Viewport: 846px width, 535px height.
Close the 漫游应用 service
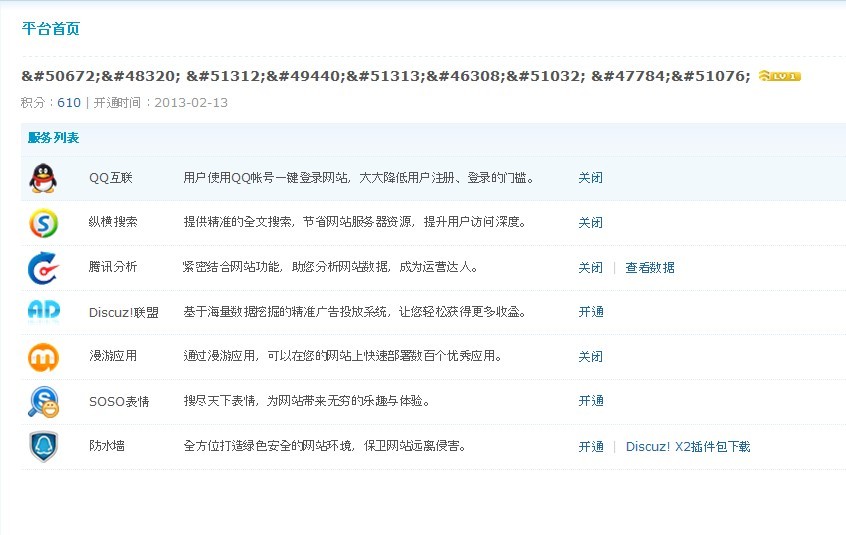[x=590, y=356]
